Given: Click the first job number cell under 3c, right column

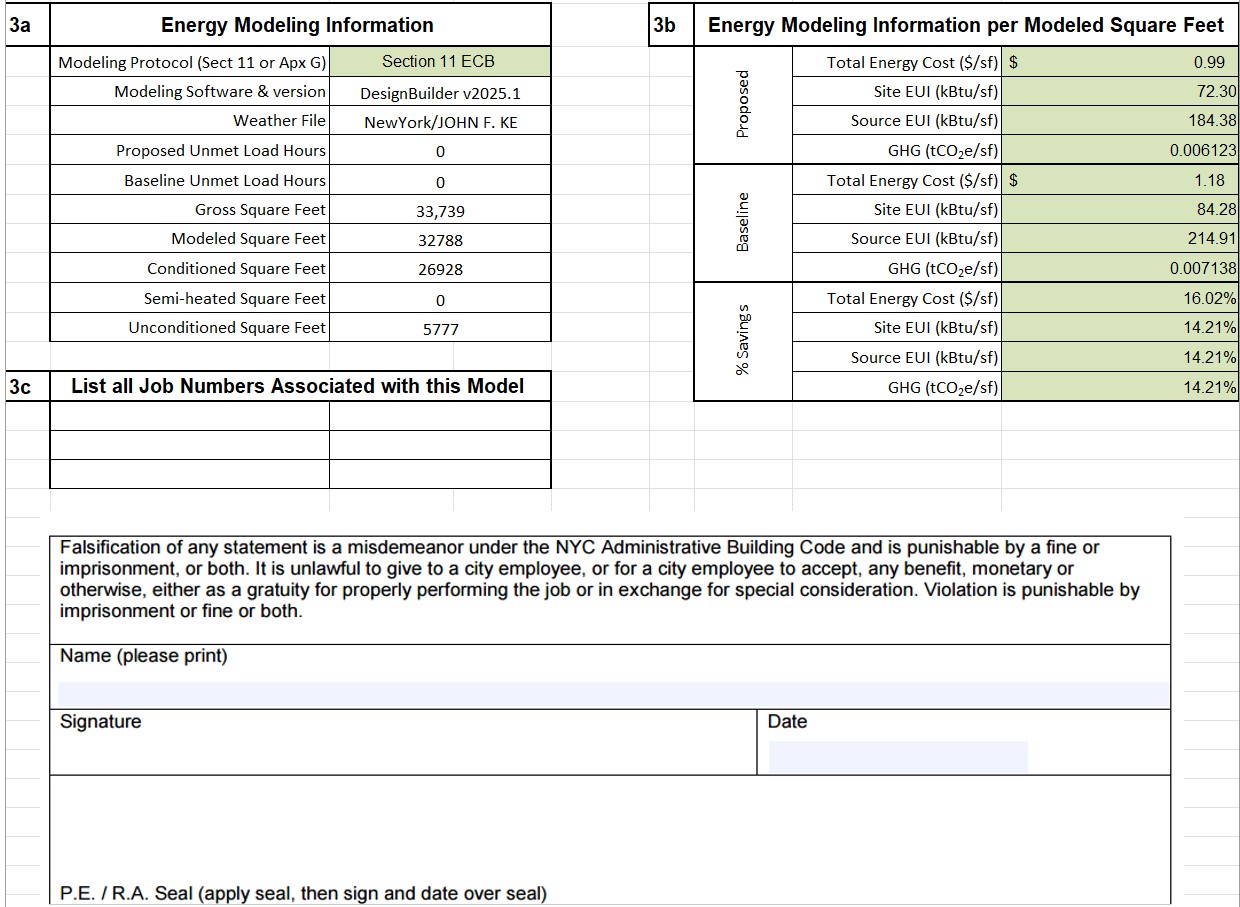Looking at the screenshot, I should click(440, 416).
